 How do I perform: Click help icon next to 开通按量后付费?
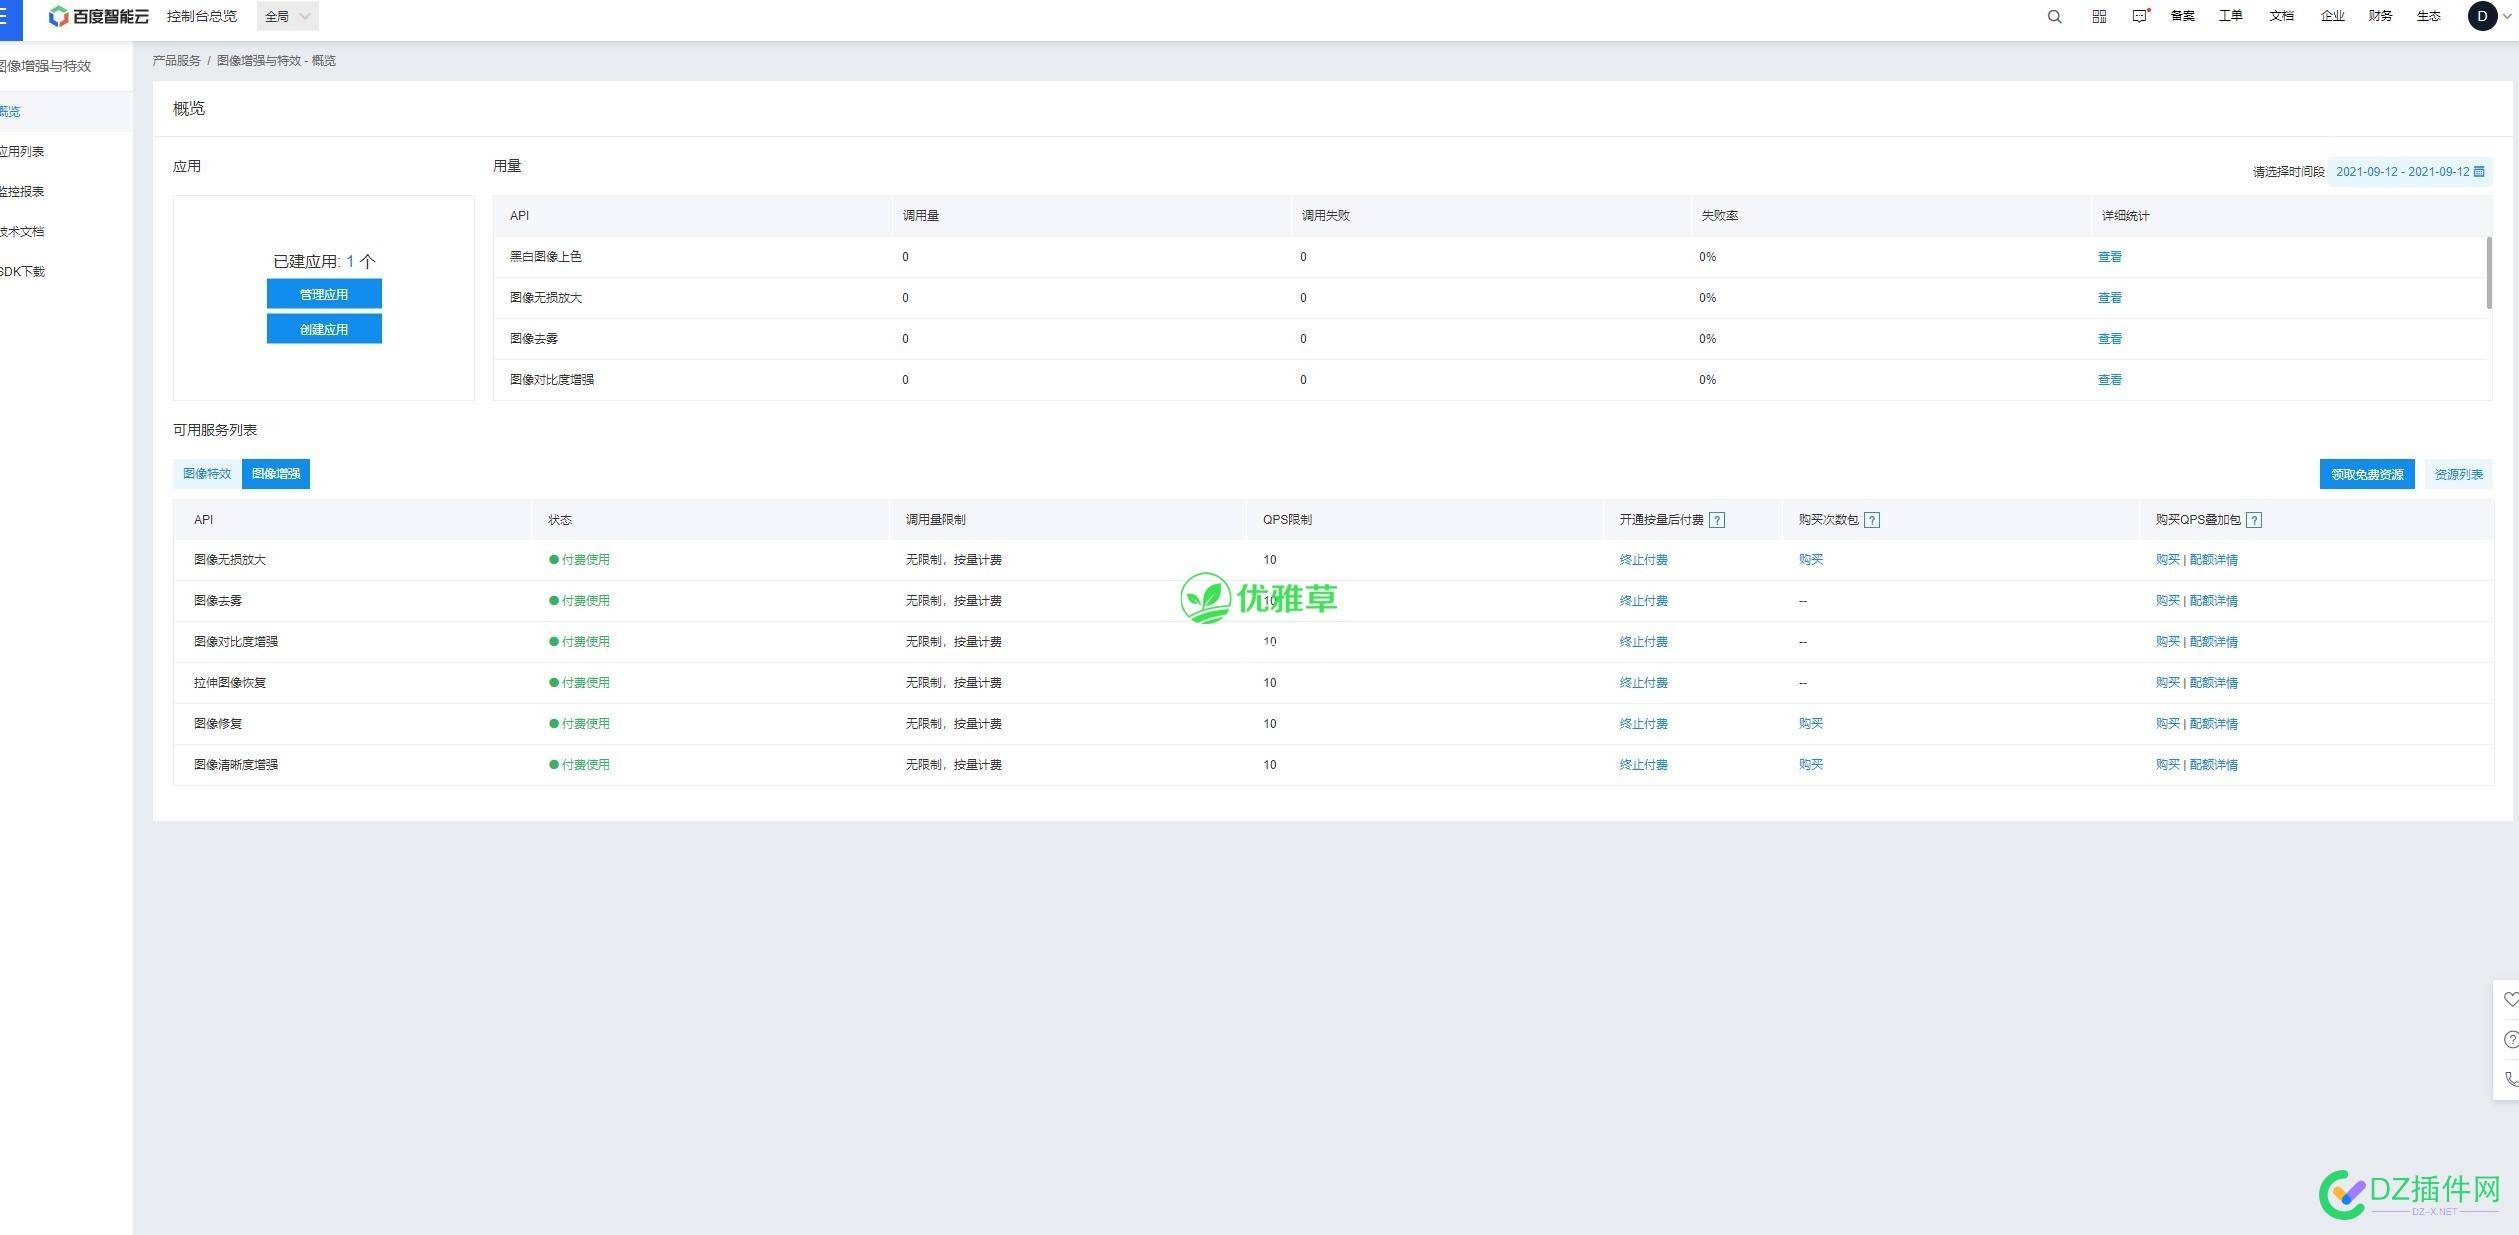(1717, 520)
